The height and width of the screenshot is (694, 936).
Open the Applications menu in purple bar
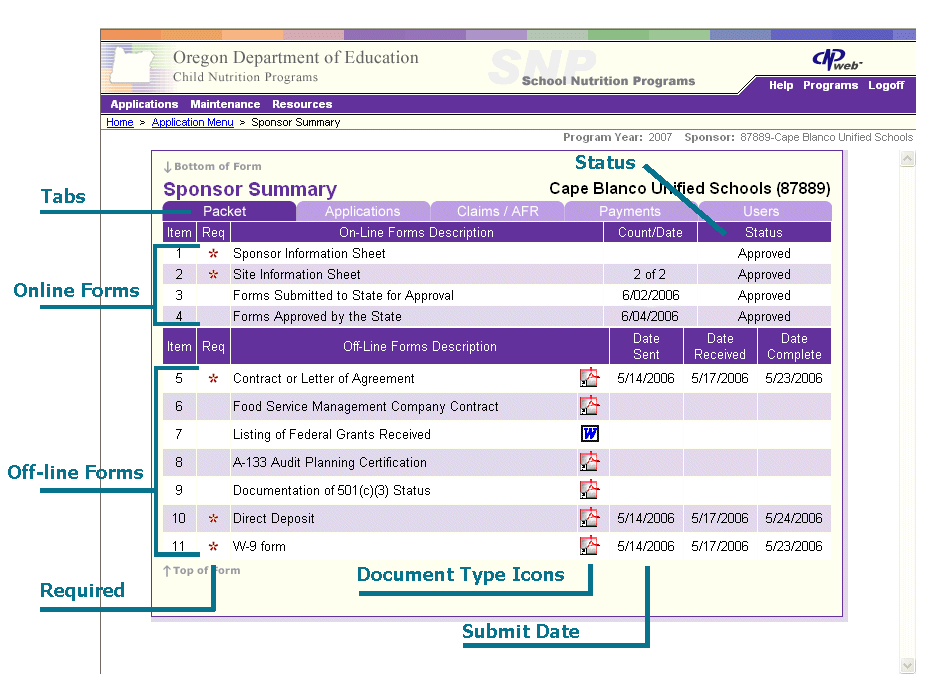point(144,104)
